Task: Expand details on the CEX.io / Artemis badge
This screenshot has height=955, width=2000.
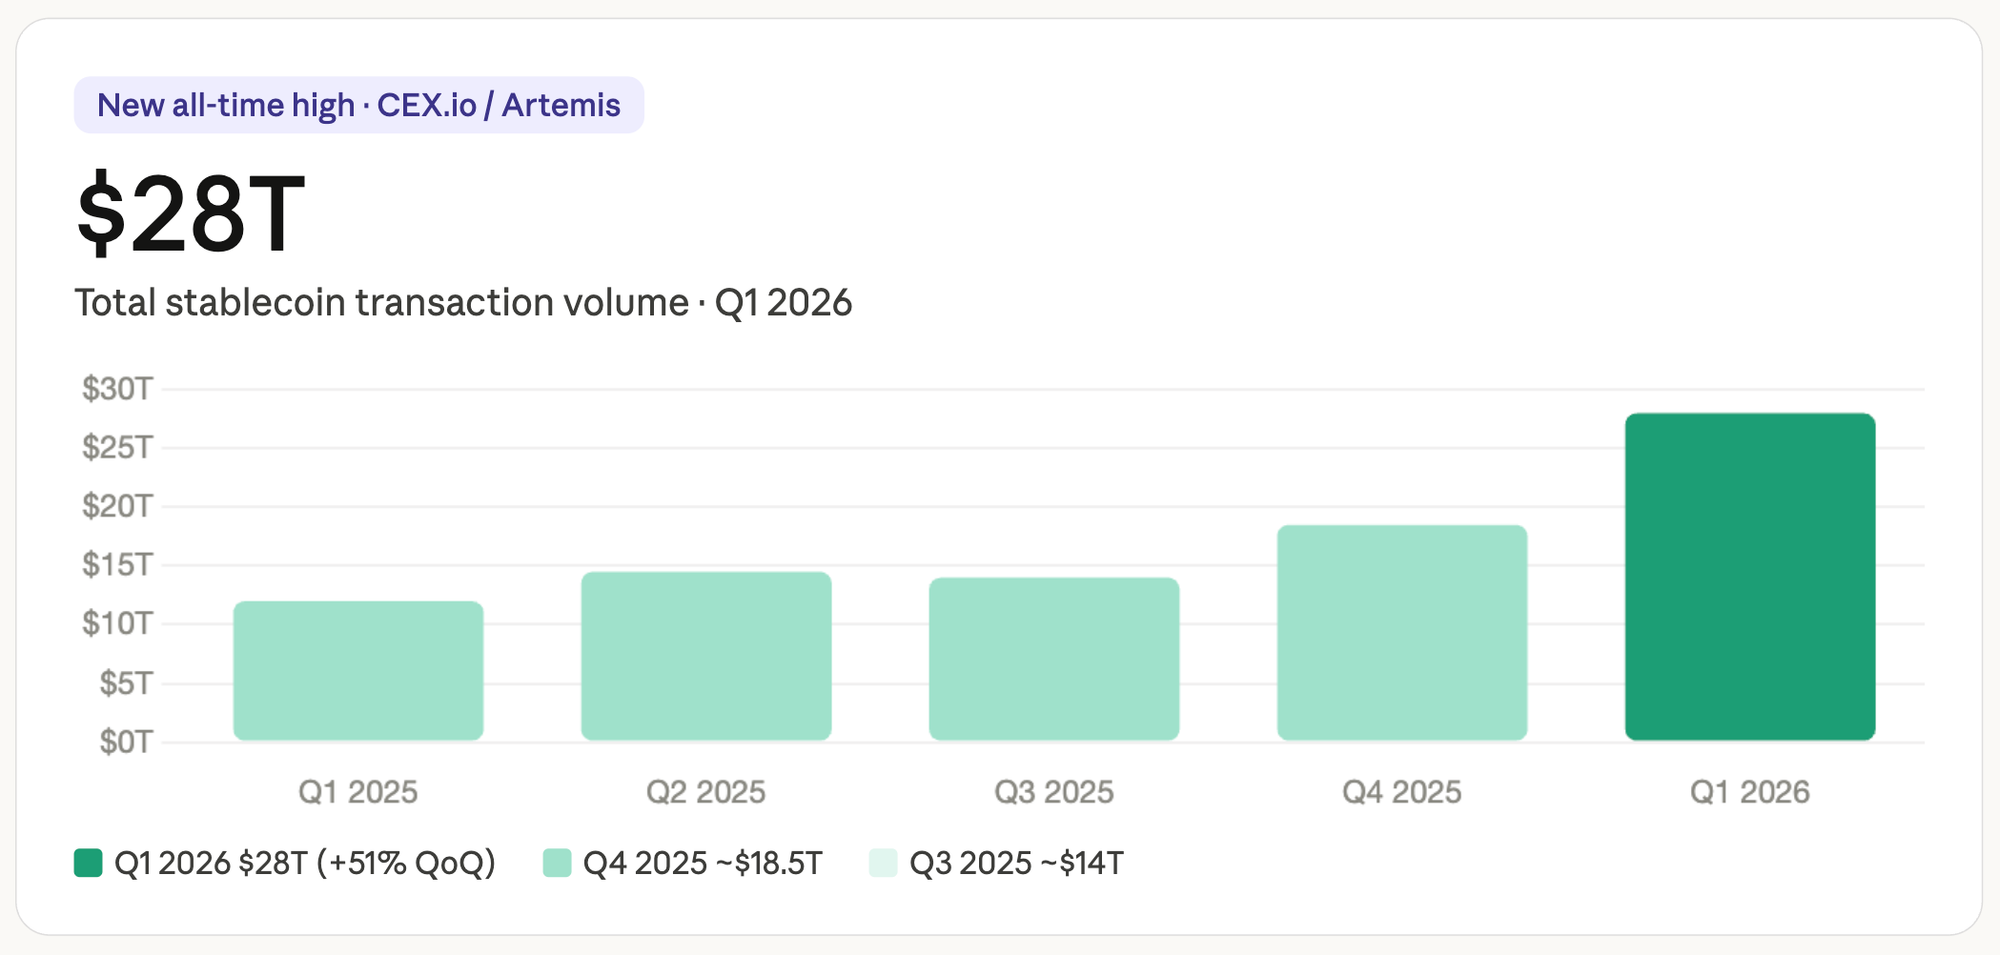Action: (x=359, y=104)
